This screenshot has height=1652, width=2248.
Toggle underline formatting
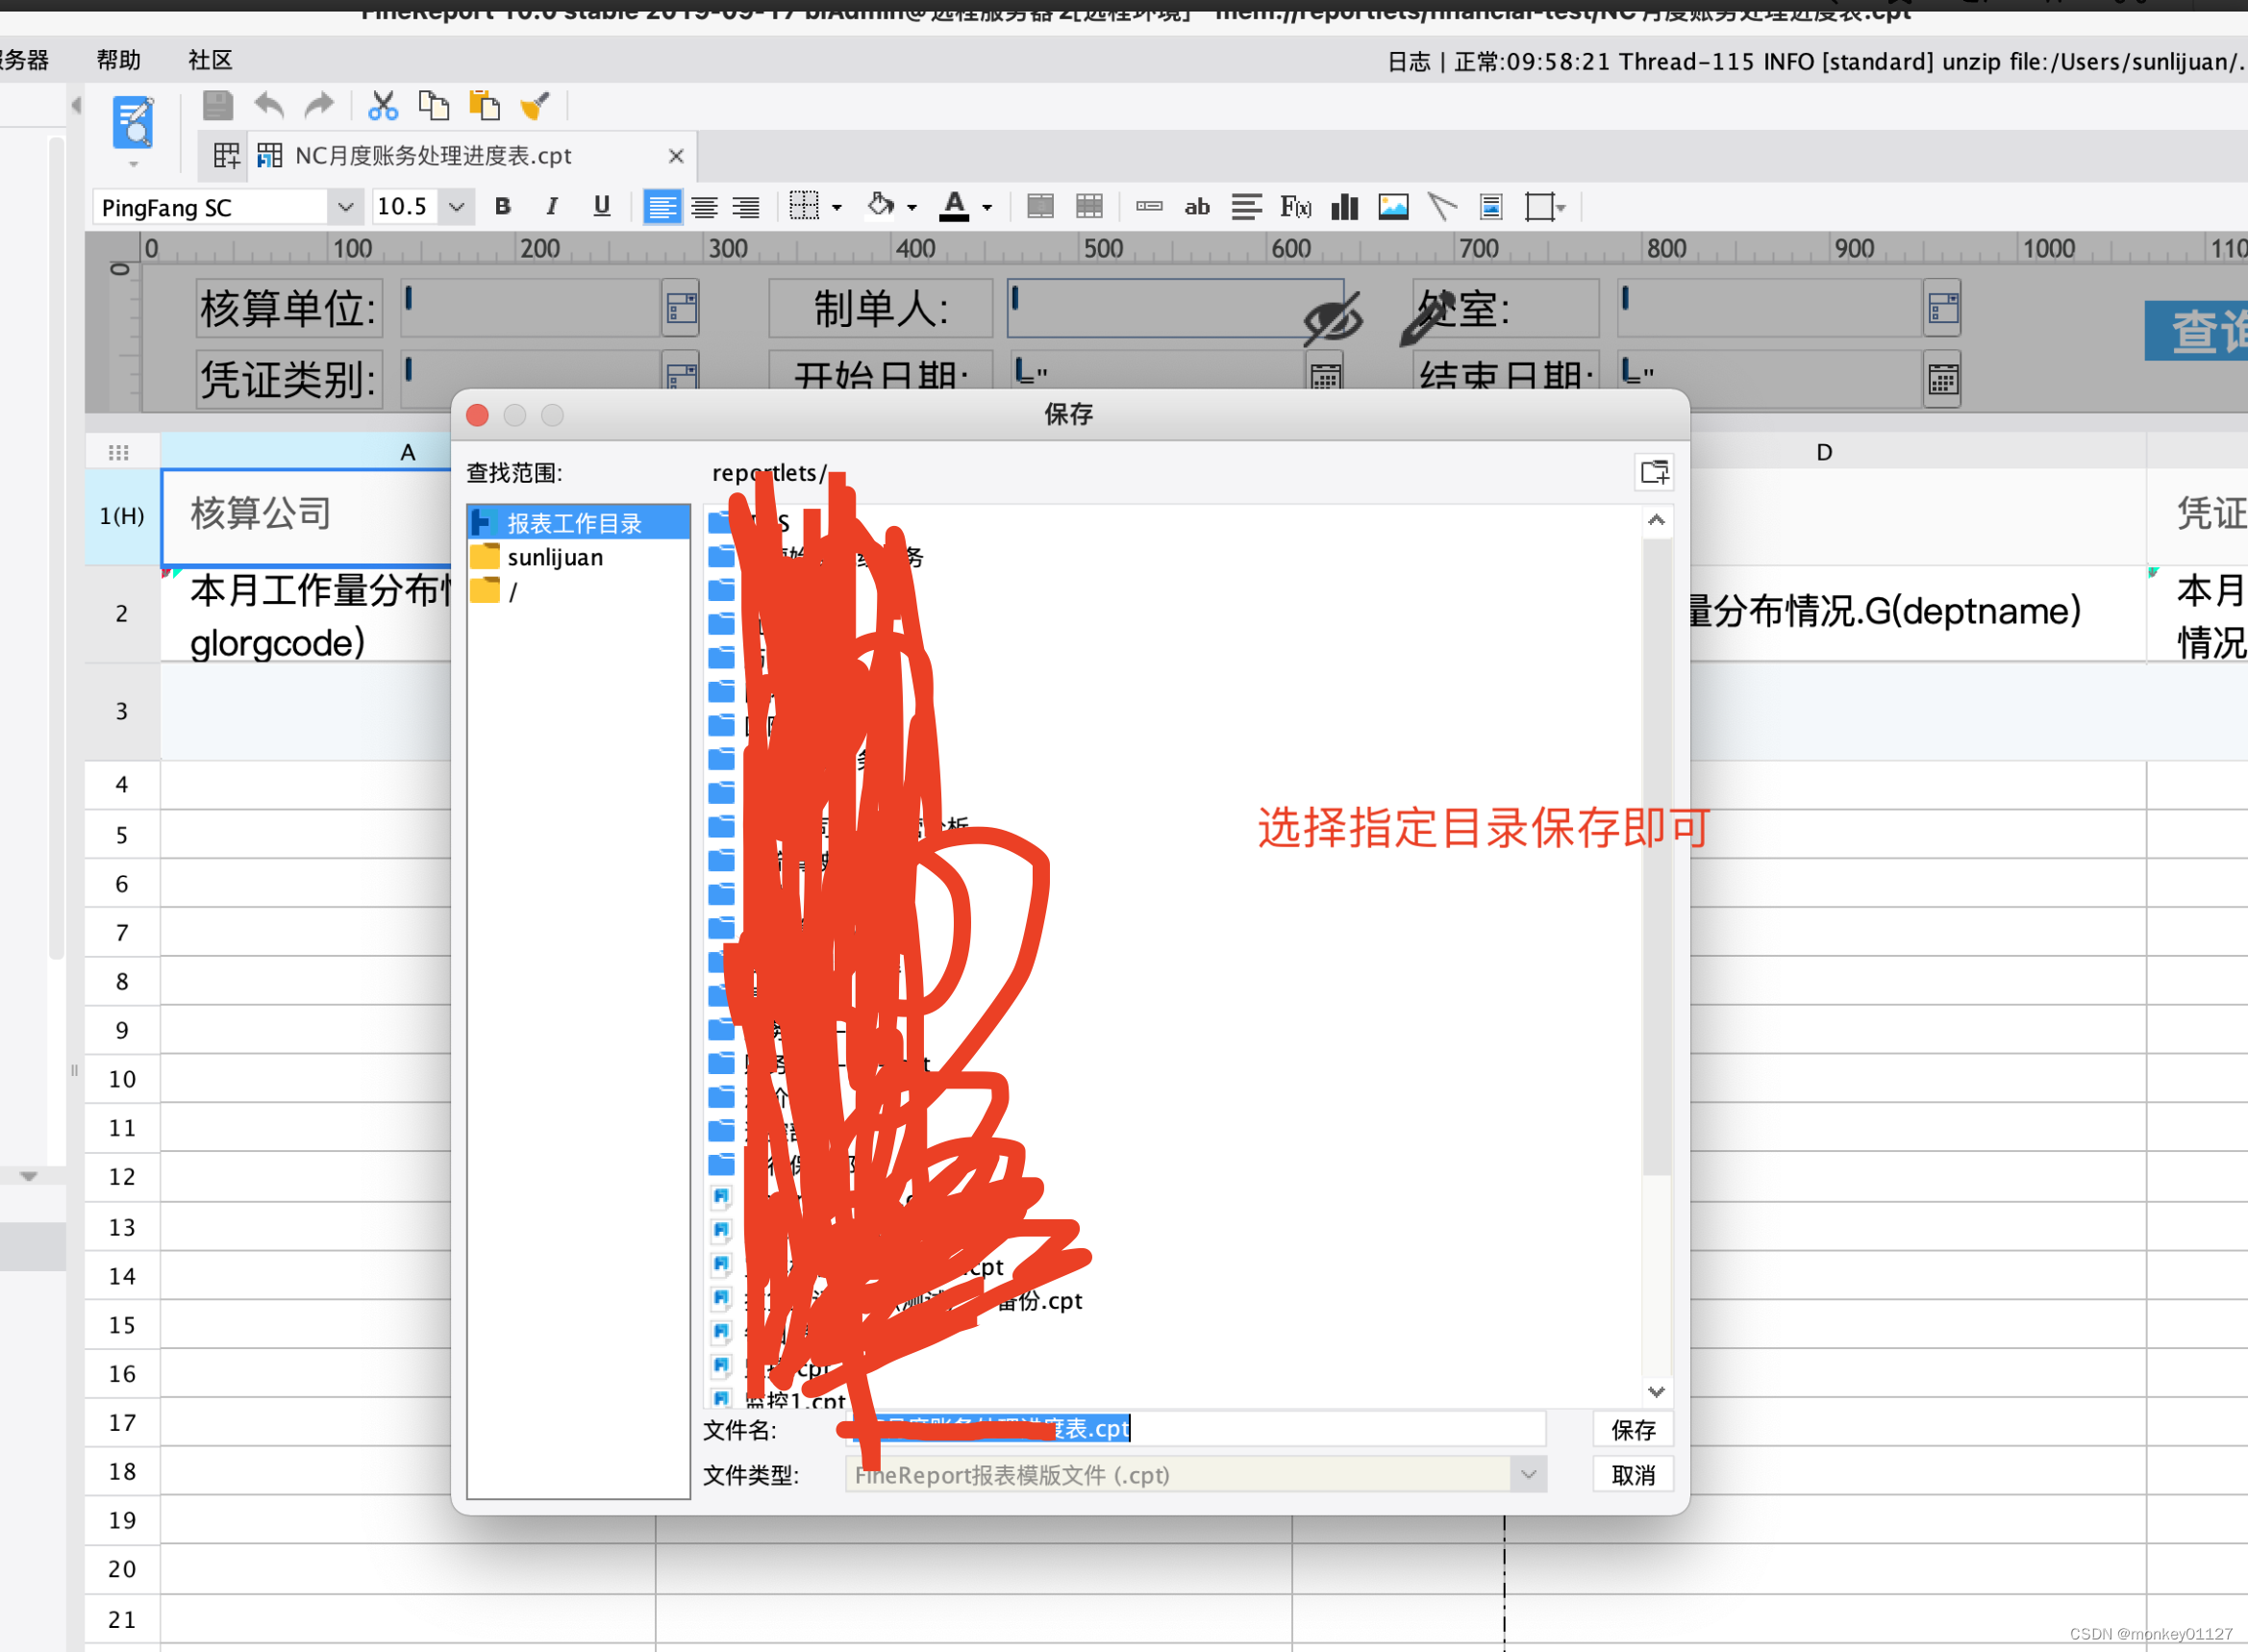pyautogui.click(x=601, y=207)
